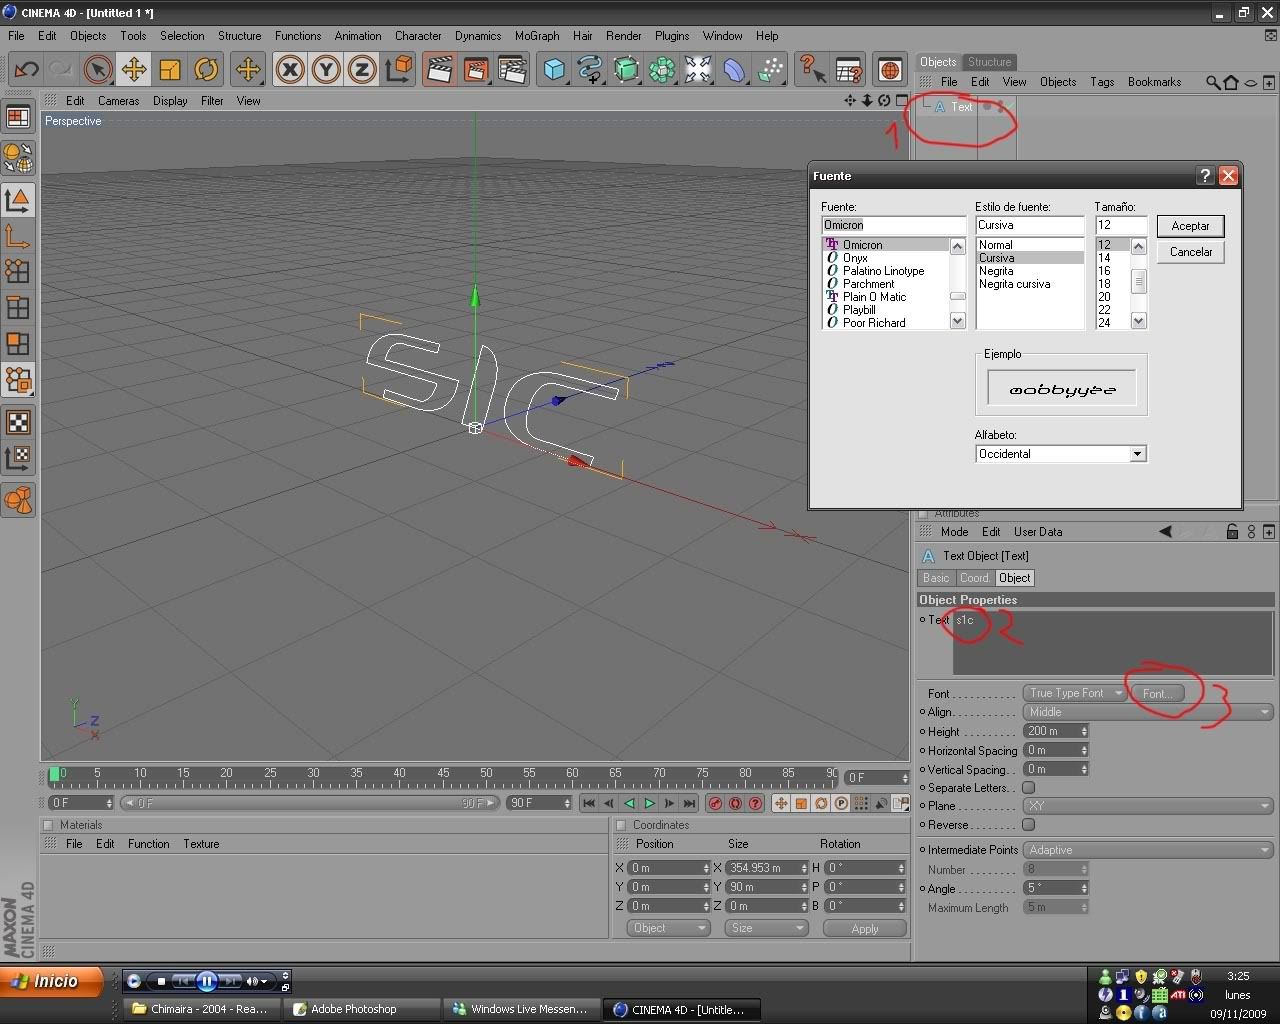This screenshot has width=1280, height=1024.
Task: Open the render settings clapperboard
Action: coord(511,69)
